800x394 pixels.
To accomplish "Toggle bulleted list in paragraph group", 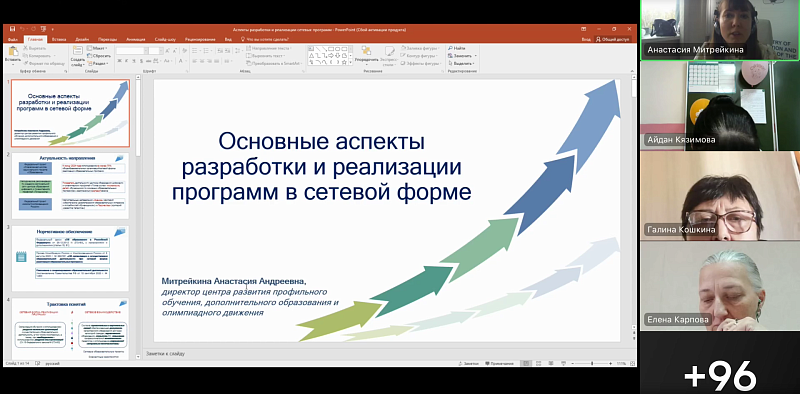I will pyautogui.click(x=195, y=51).
